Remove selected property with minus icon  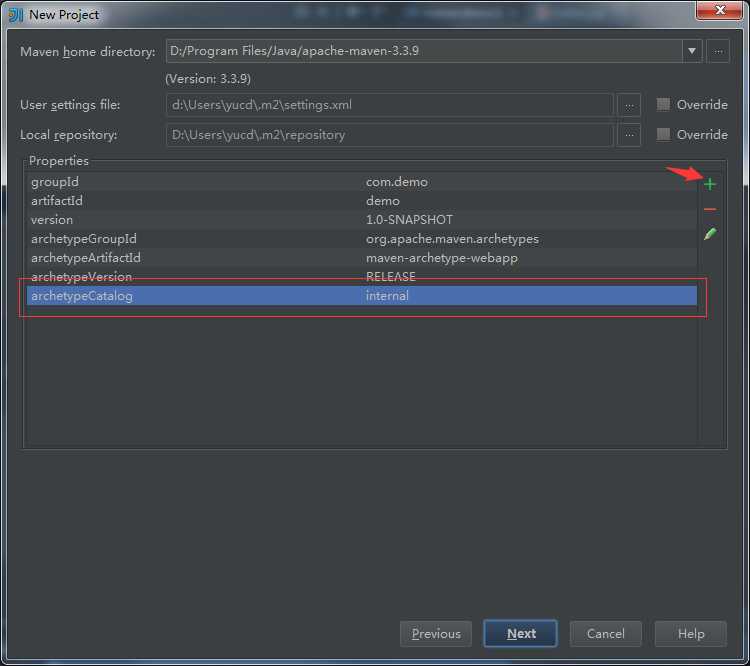pyautogui.click(x=710, y=209)
